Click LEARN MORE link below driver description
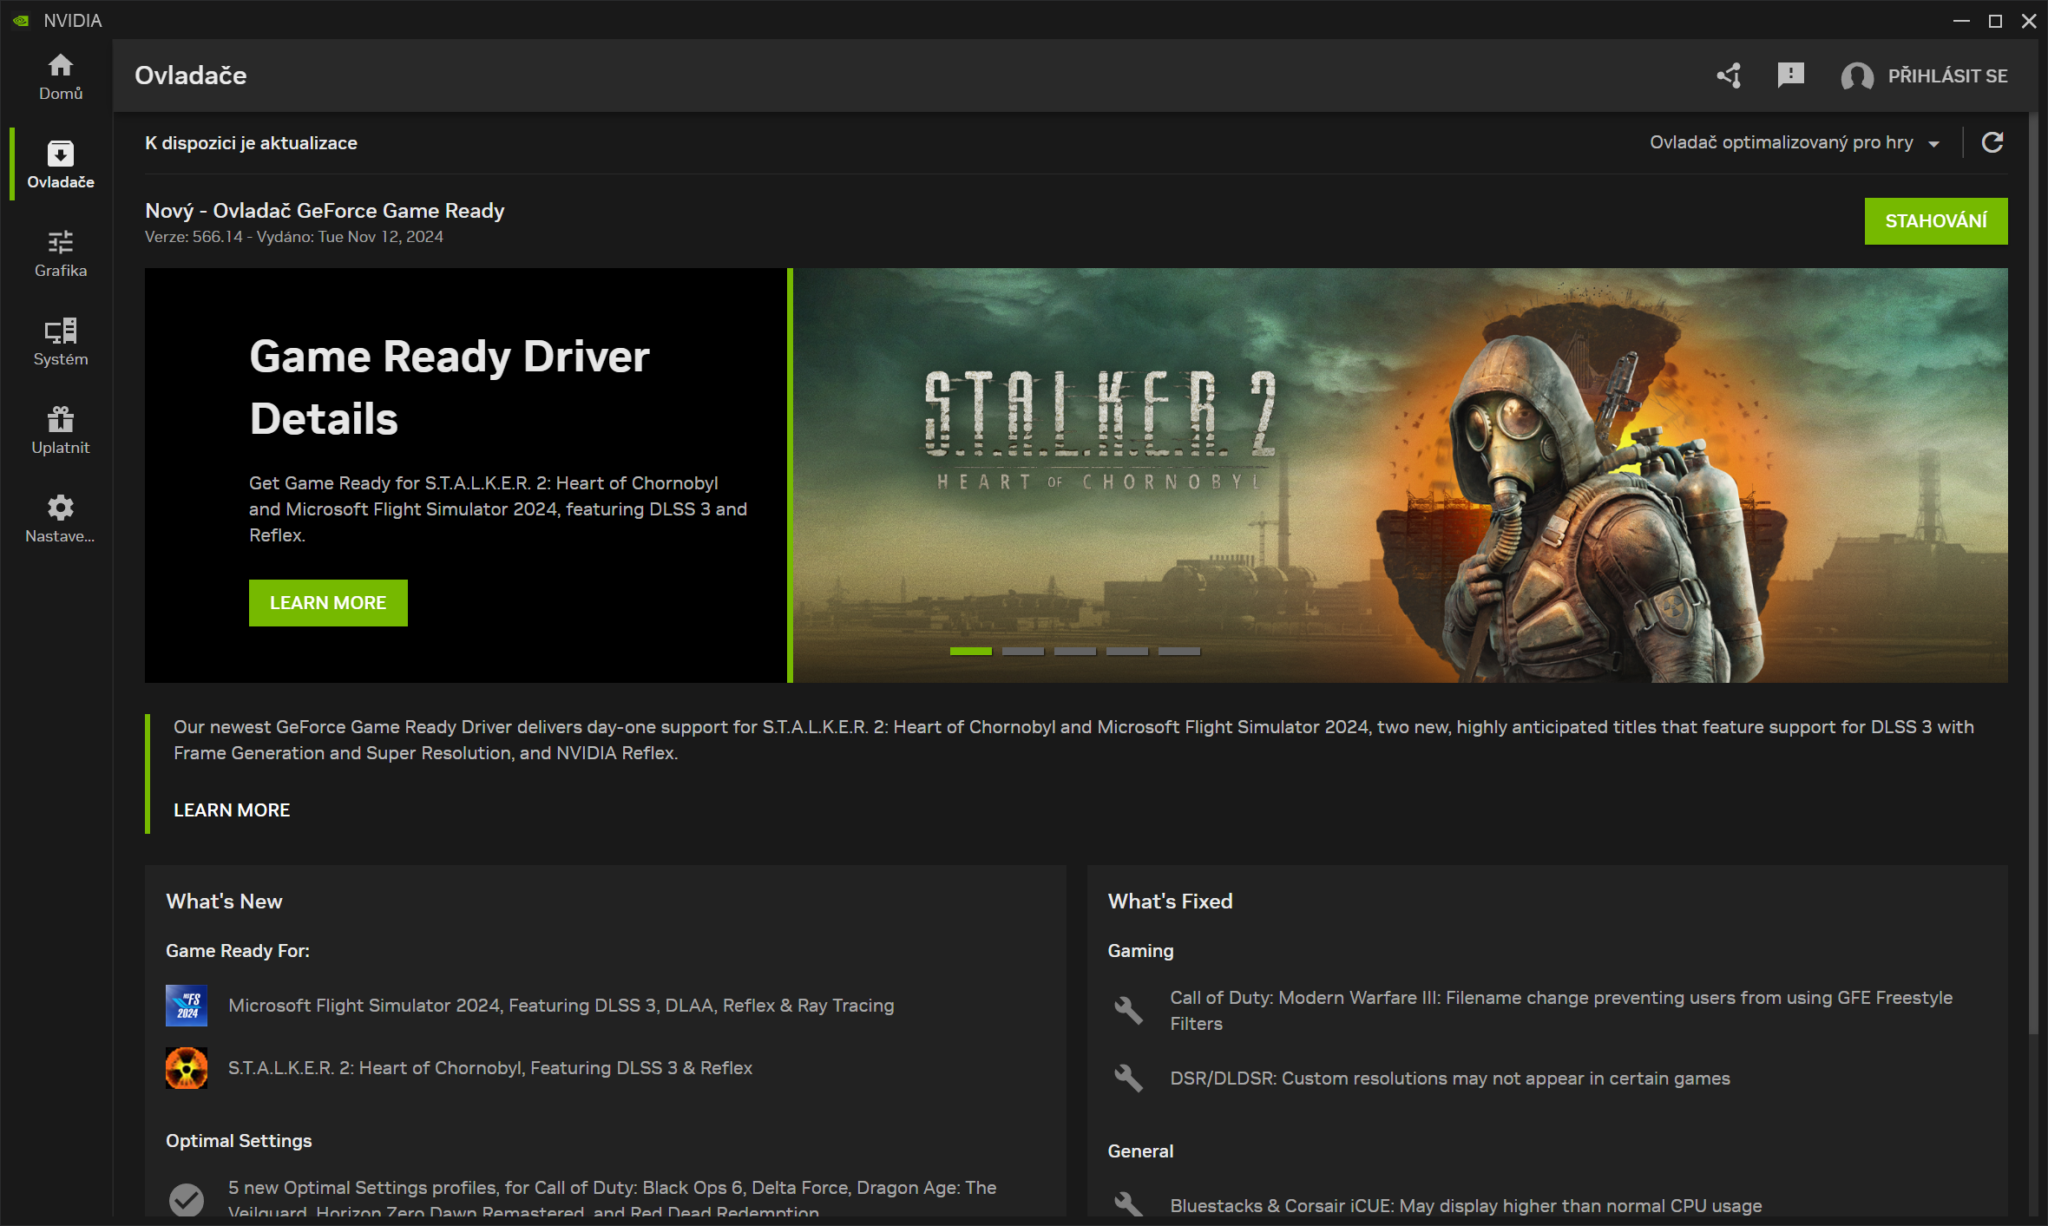The image size is (2048, 1226). [x=232, y=810]
